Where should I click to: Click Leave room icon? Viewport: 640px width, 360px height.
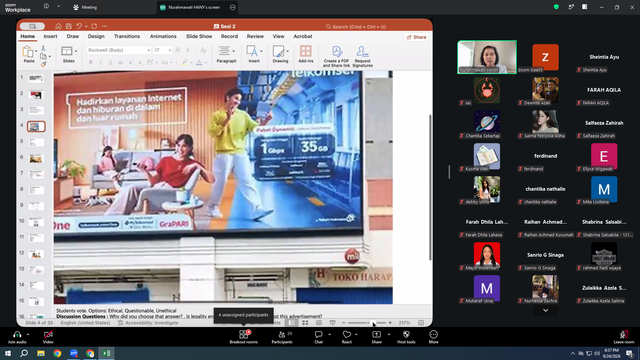point(624,337)
